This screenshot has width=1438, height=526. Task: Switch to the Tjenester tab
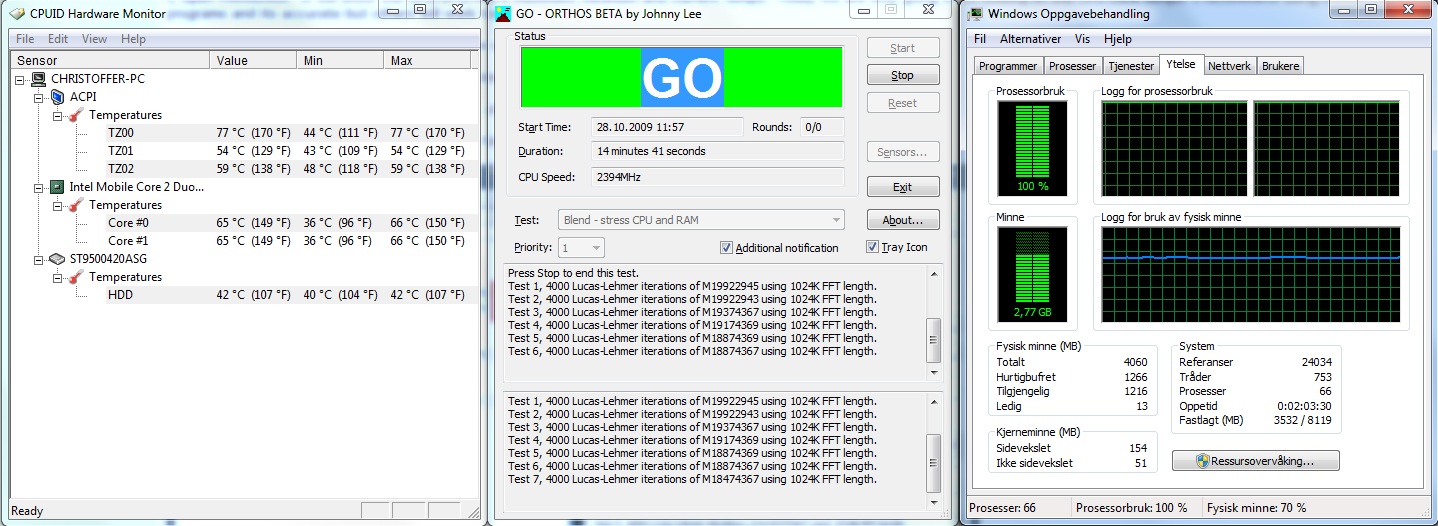tap(1130, 66)
